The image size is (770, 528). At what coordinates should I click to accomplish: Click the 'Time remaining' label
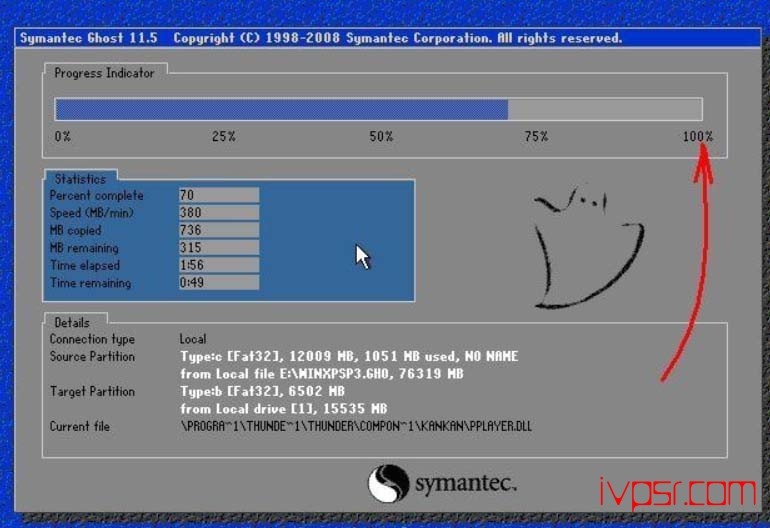(90, 283)
